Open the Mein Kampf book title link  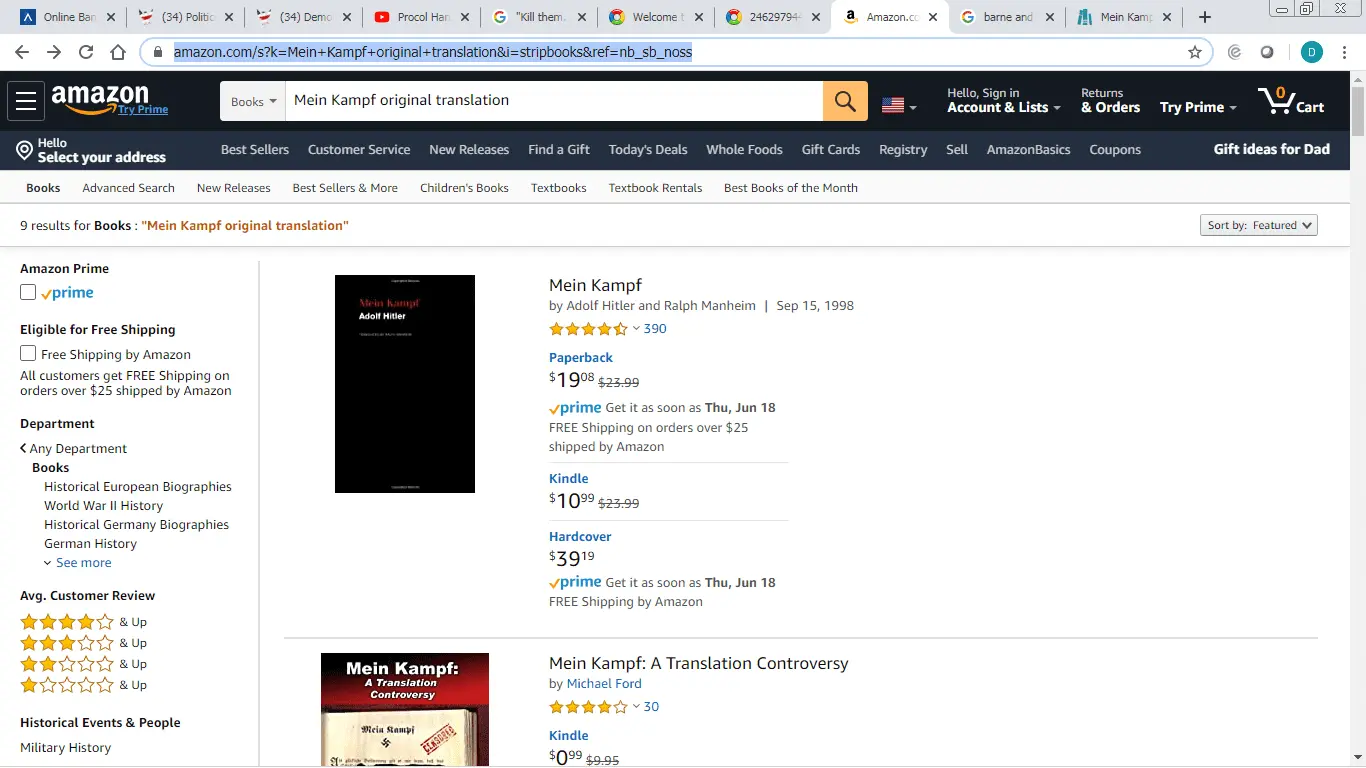pos(595,285)
